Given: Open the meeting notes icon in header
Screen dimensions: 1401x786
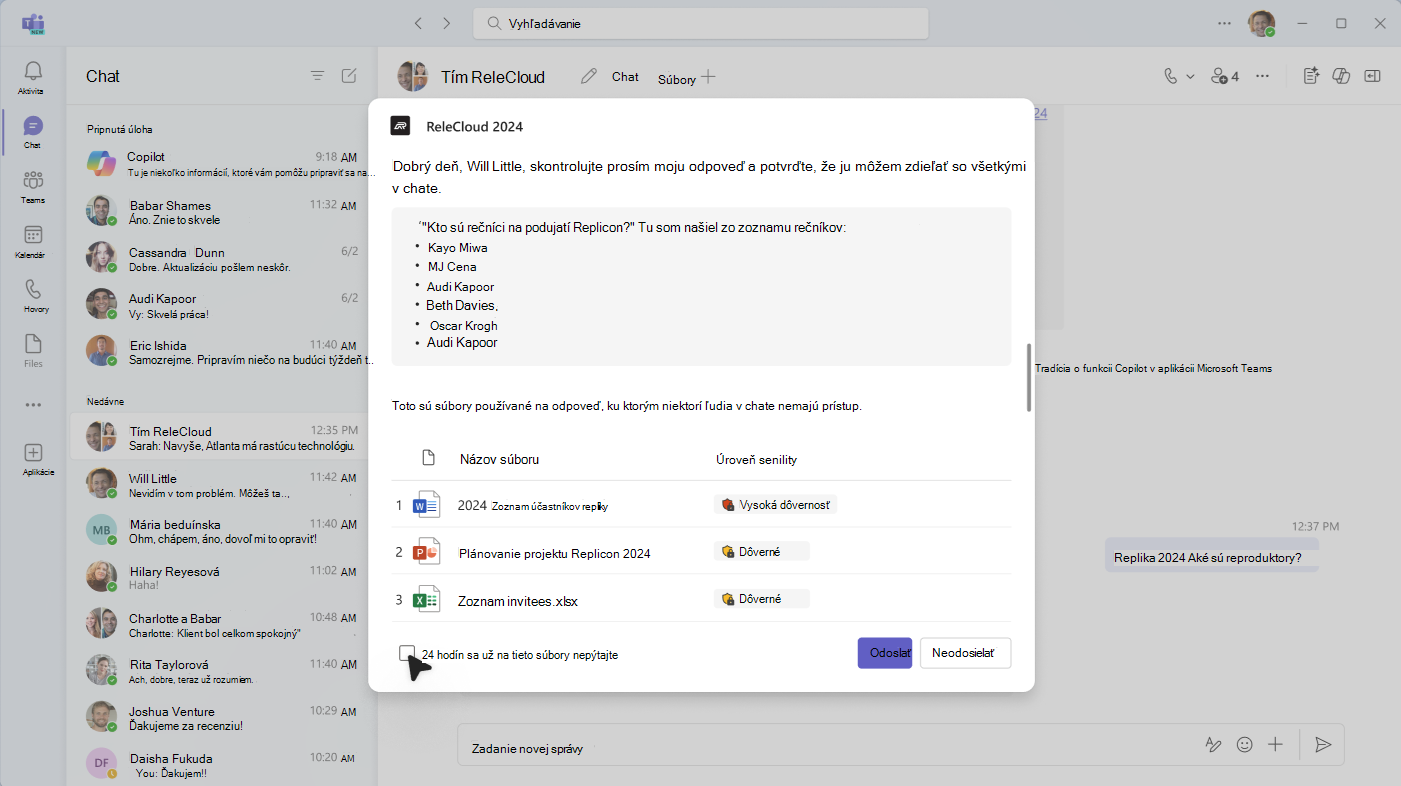Looking at the screenshot, I should click(1312, 76).
